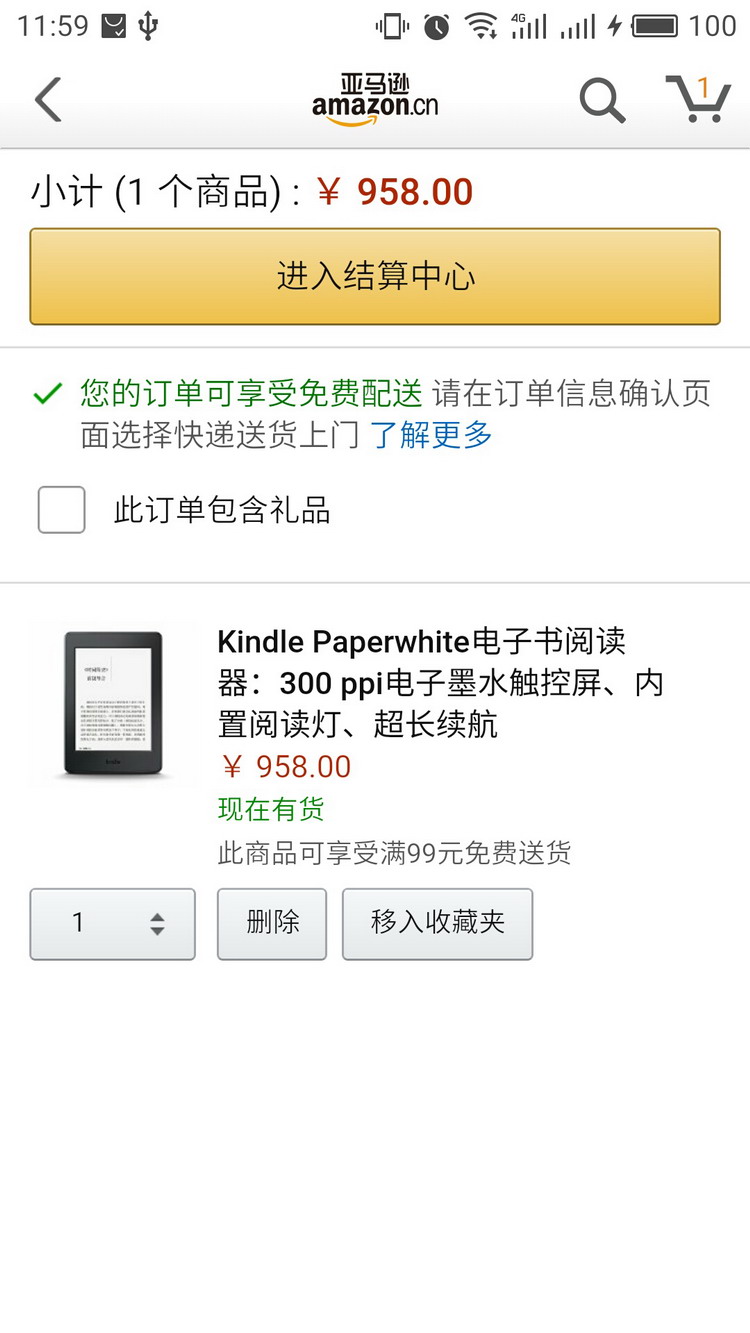Screen dimensions: 750x1333
Task: Tap the product price ¥958.00
Action: 285,767
